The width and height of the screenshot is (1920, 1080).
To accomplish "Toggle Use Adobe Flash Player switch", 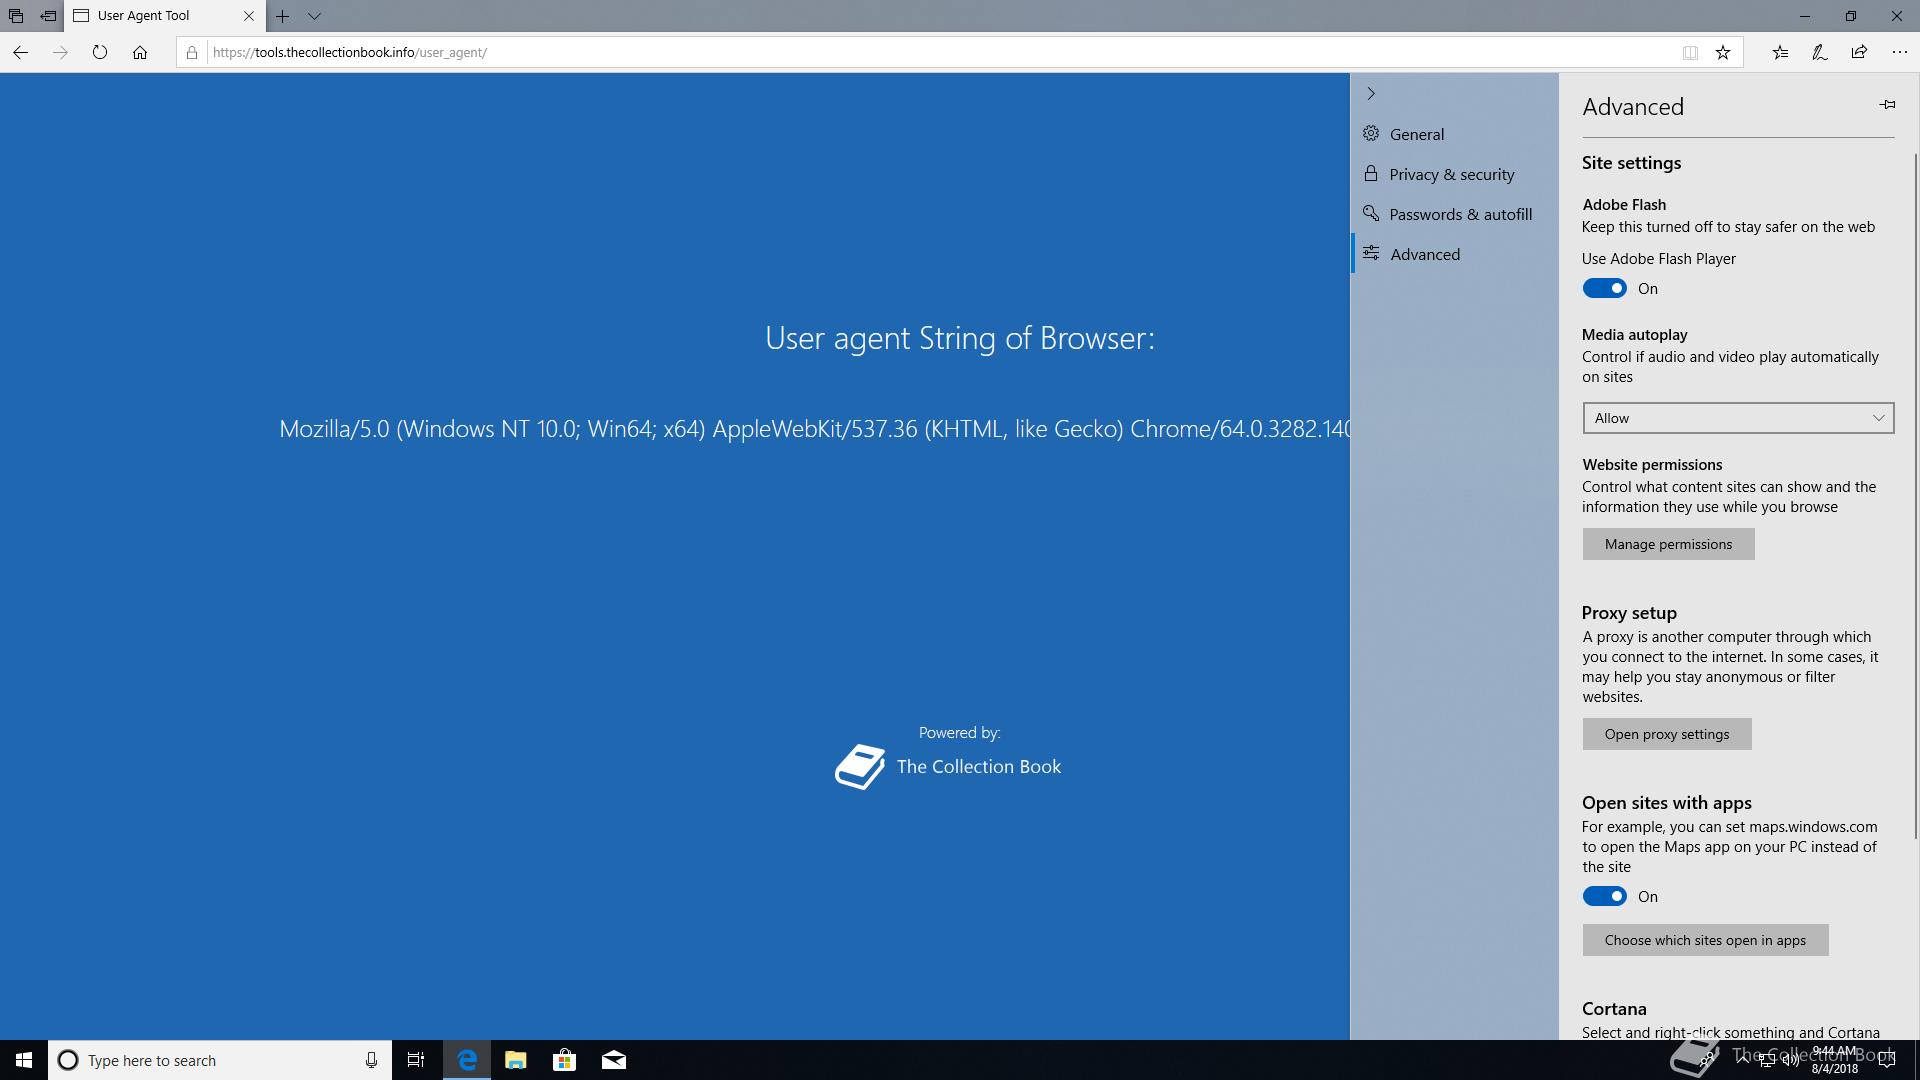I will [1605, 289].
